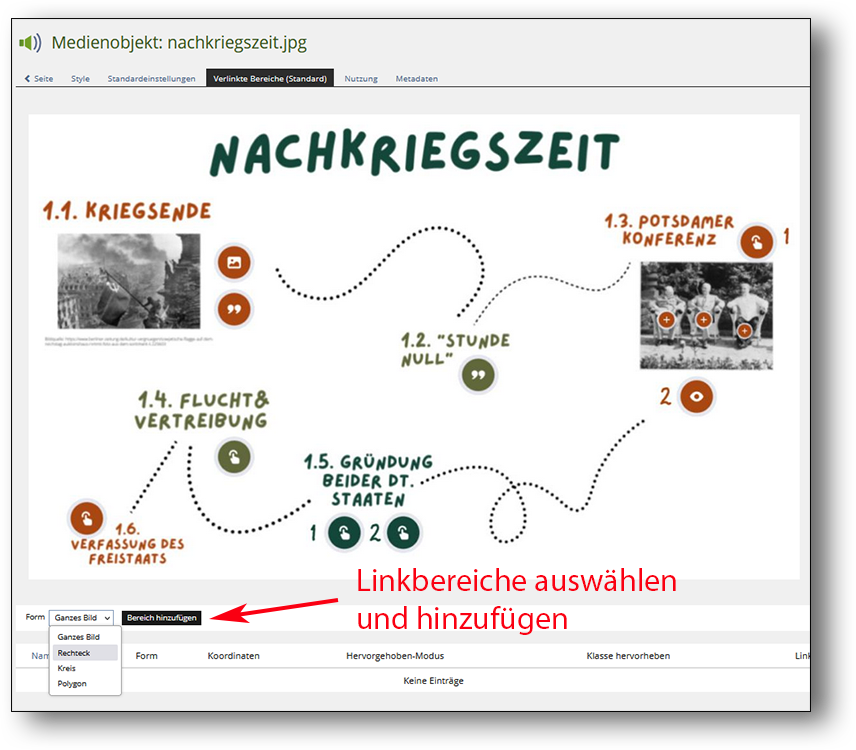This screenshot has height=750, width=856.
Task: Click the Kriegsende historical photo thumbnail
Action: click(128, 281)
